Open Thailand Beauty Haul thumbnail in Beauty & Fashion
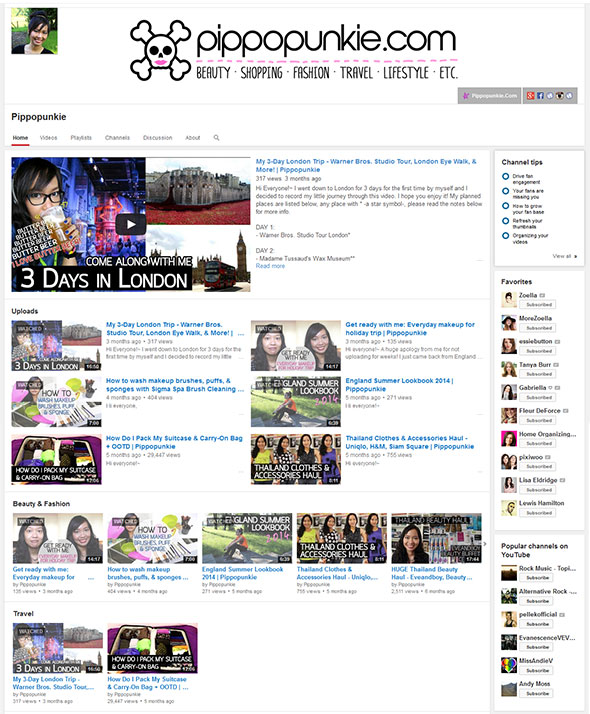 pos(436,538)
